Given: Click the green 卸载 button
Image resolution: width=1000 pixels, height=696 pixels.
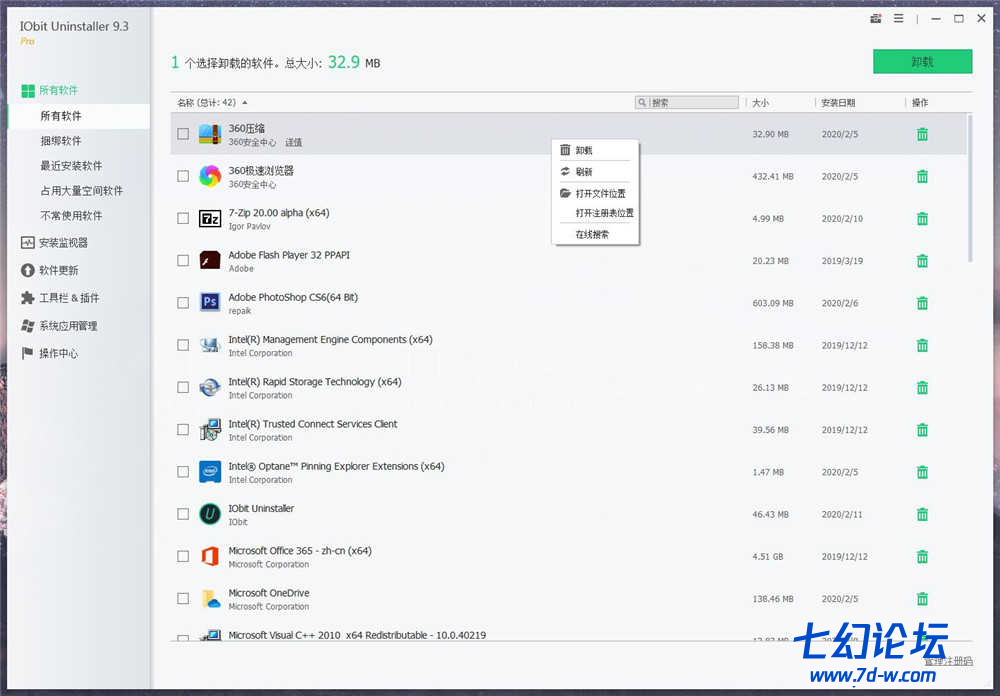Looking at the screenshot, I should pyautogui.click(x=922, y=61).
